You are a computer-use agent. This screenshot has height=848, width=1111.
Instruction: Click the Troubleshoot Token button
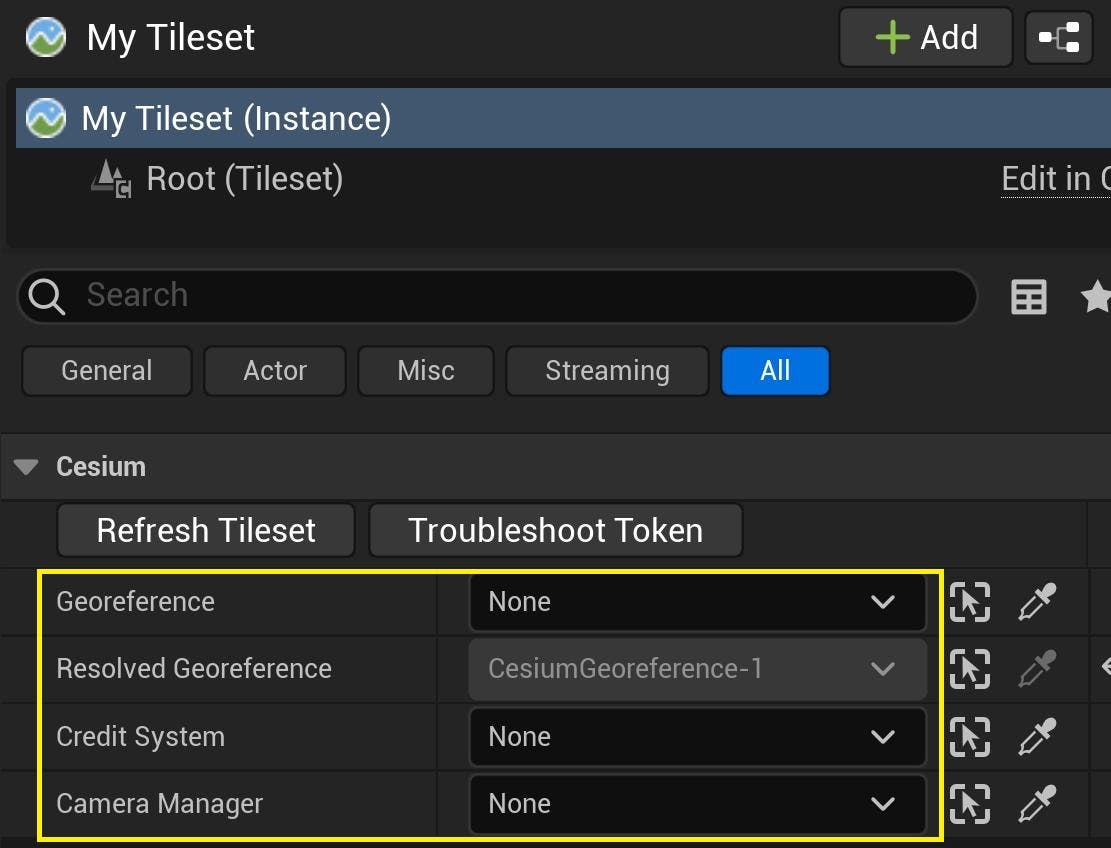pyautogui.click(x=556, y=531)
